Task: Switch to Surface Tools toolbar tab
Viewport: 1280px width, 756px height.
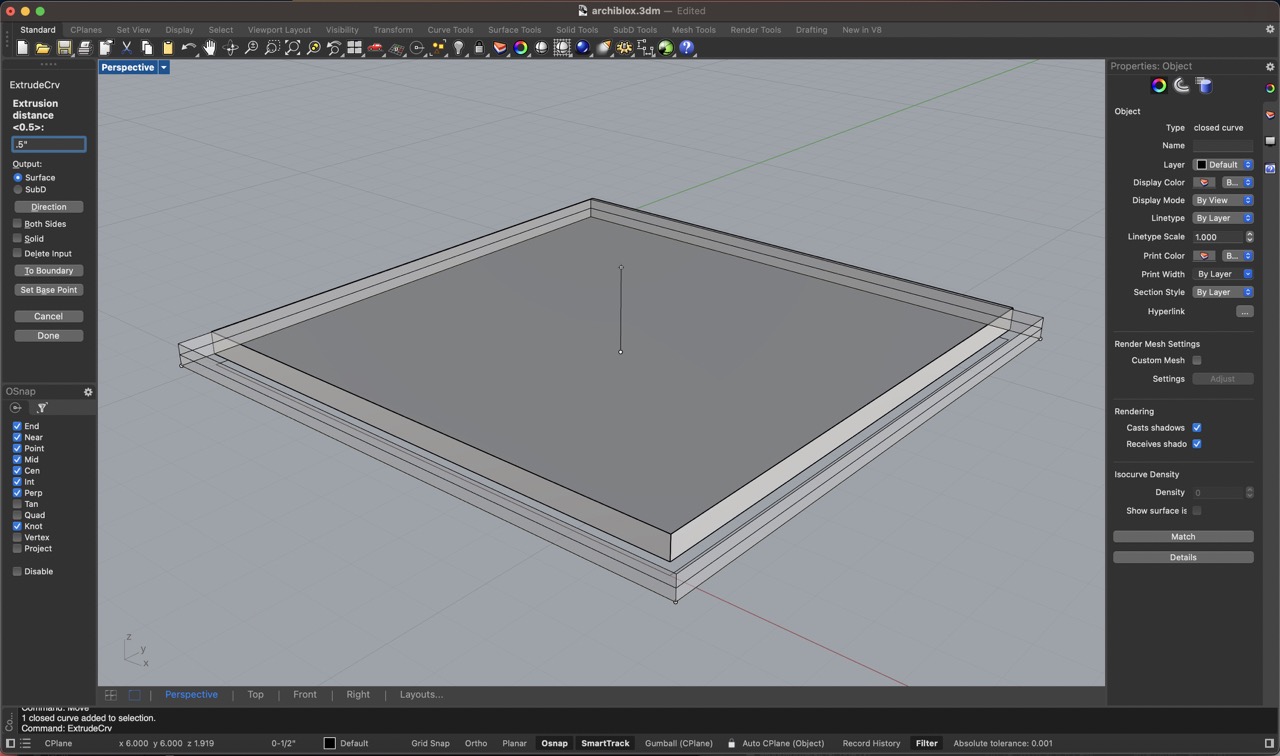Action: [x=514, y=30]
